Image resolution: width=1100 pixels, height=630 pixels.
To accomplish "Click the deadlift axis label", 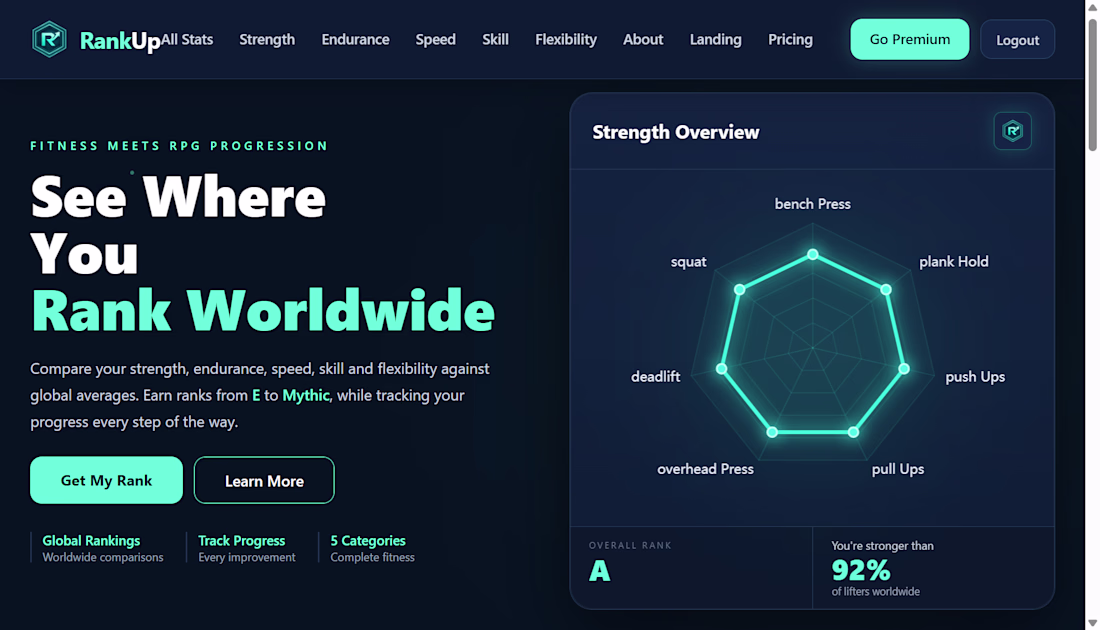I will (655, 377).
